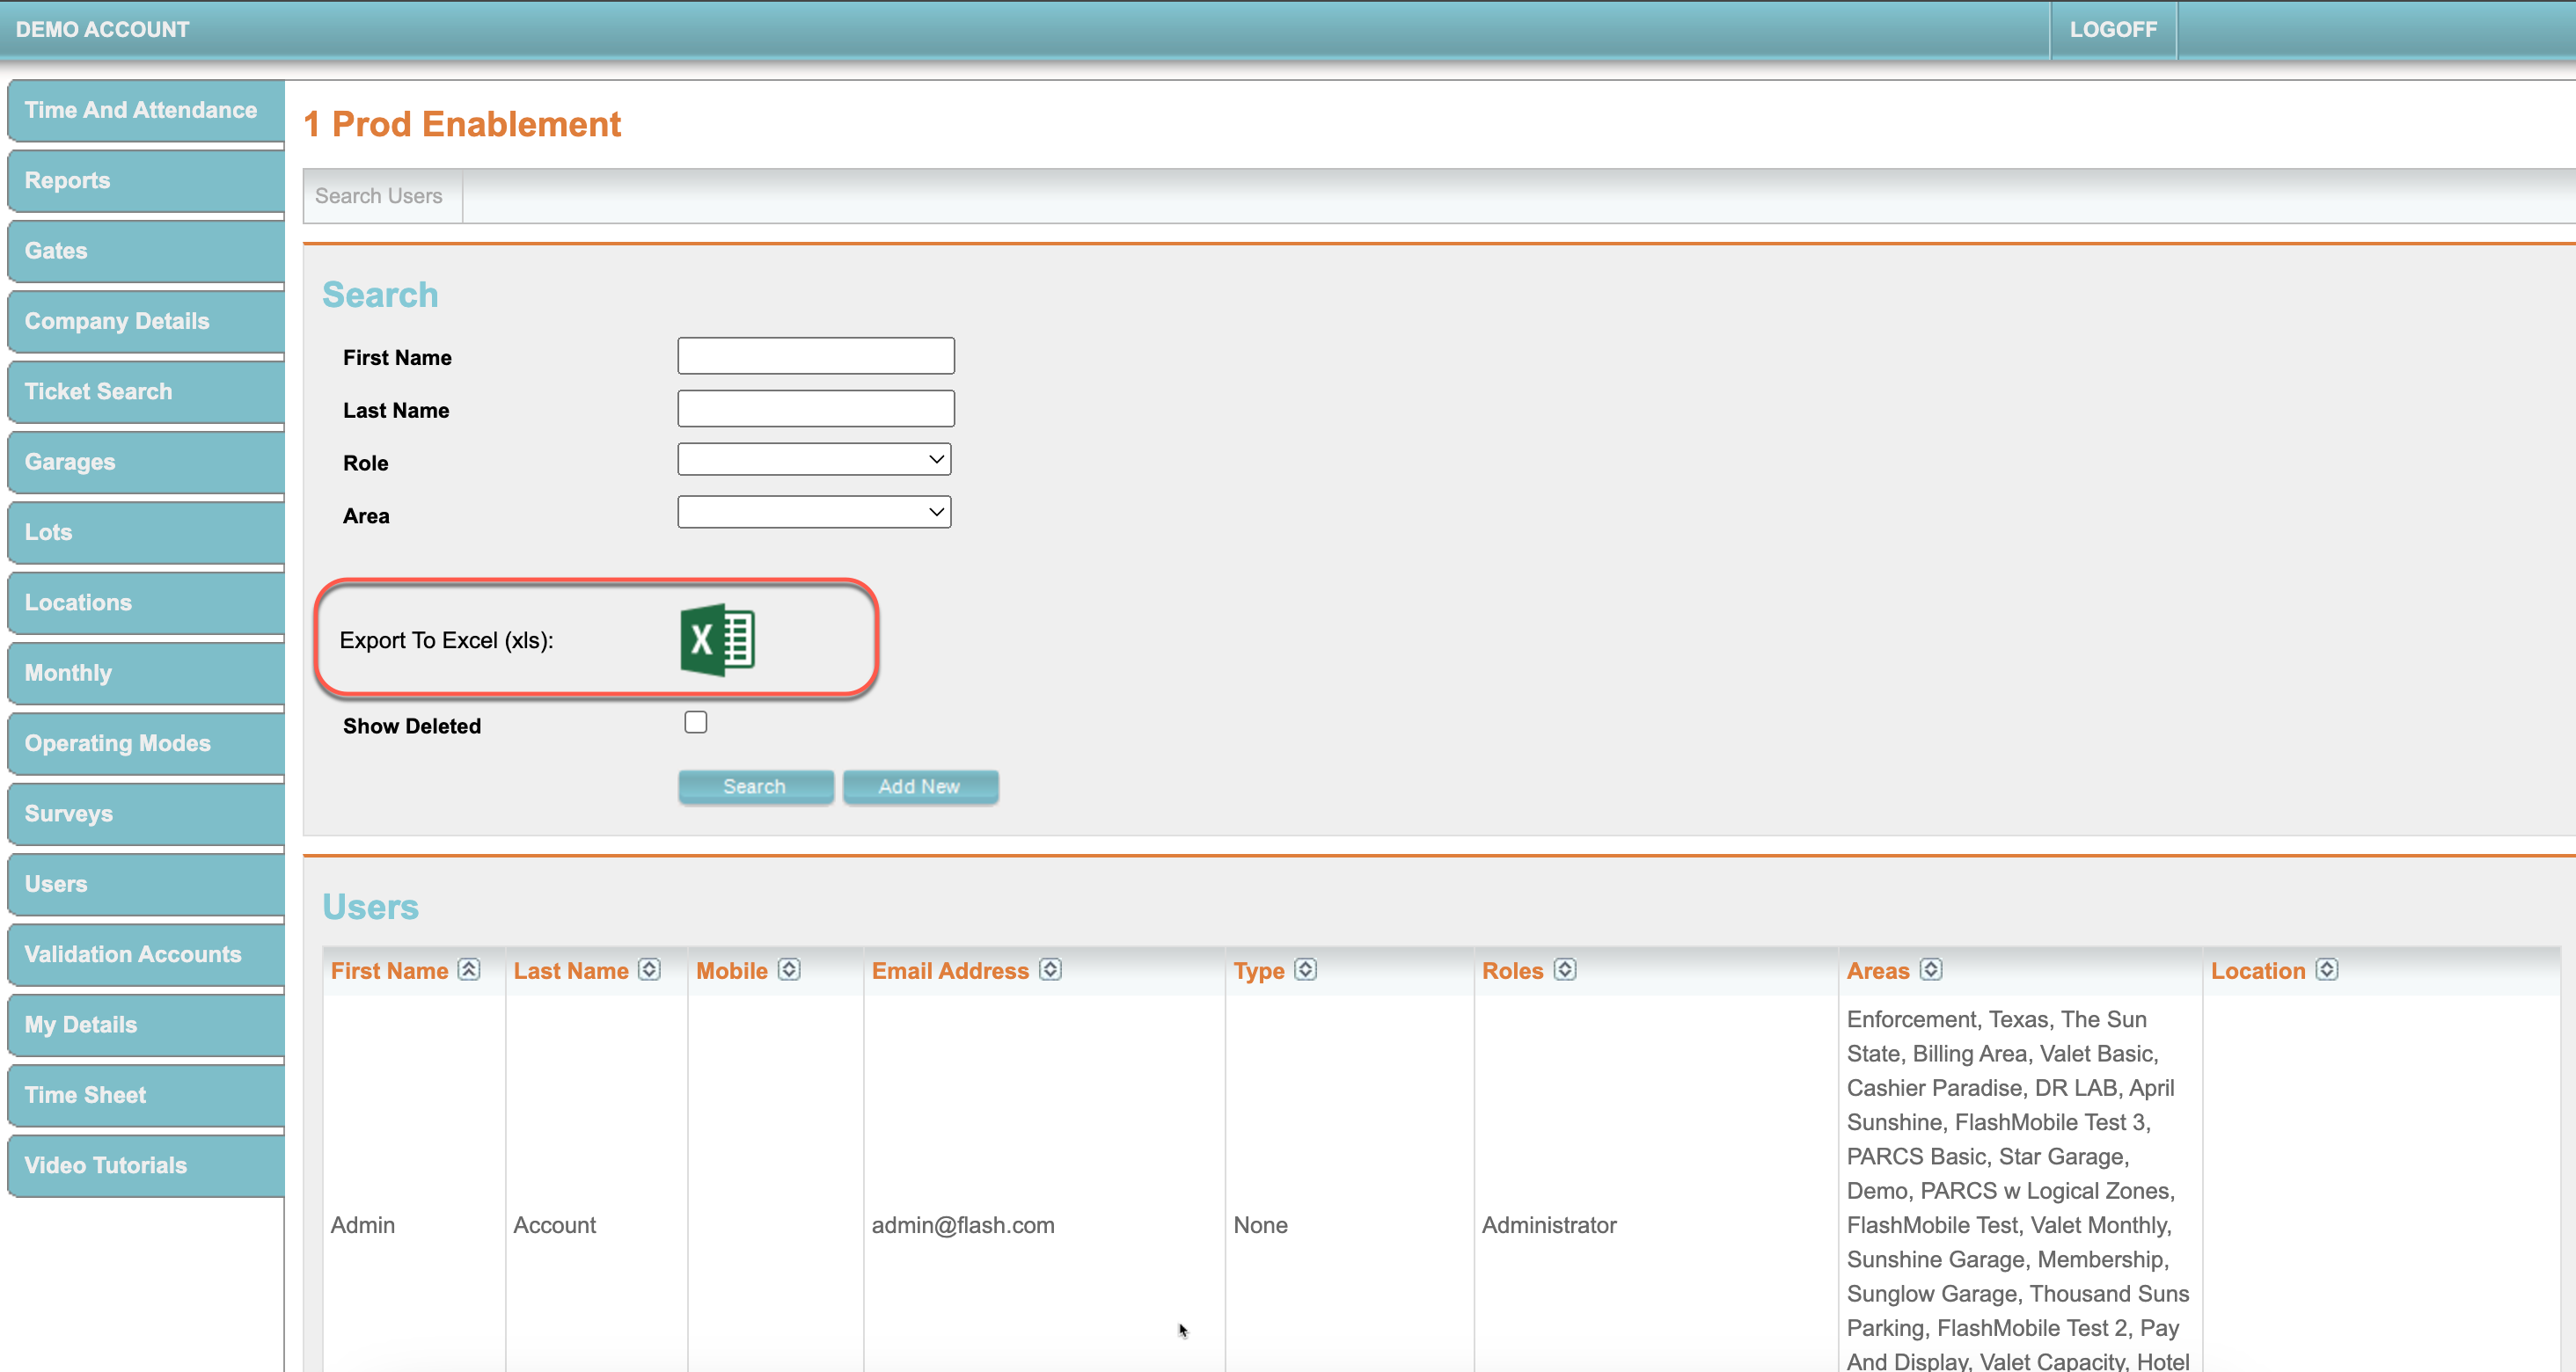Image resolution: width=2576 pixels, height=1372 pixels.
Task: Sort by Type column icon
Action: [1306, 970]
